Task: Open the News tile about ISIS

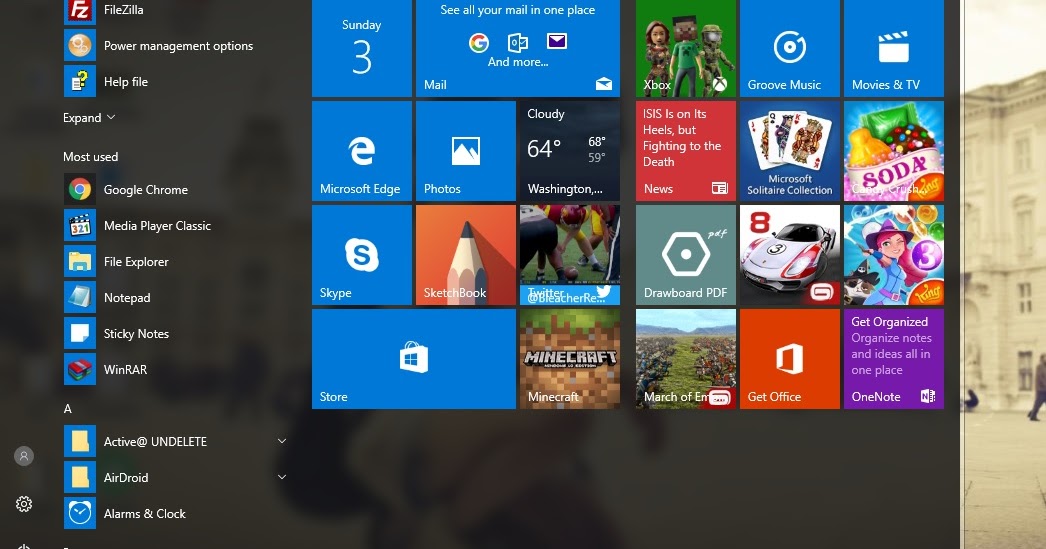Action: tap(686, 151)
